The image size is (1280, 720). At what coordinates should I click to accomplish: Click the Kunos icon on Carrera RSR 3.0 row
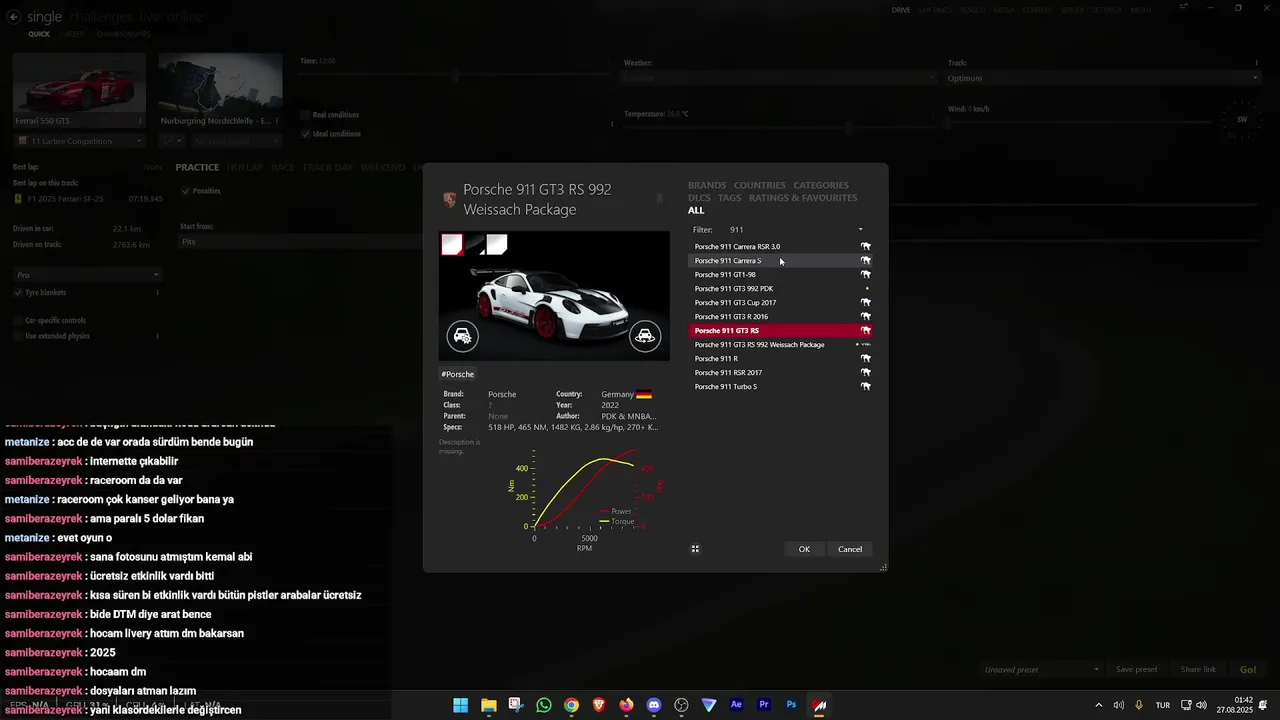click(866, 247)
